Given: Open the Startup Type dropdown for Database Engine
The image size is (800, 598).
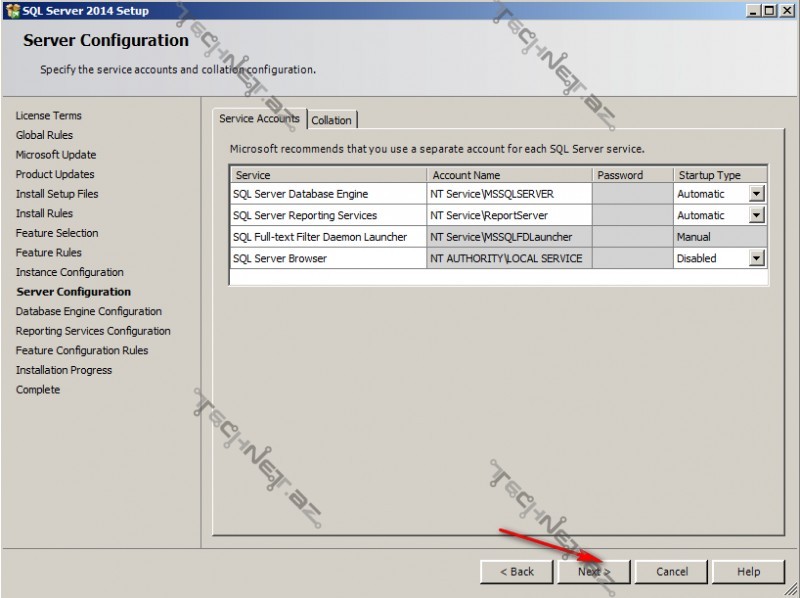Looking at the screenshot, I should (756, 194).
